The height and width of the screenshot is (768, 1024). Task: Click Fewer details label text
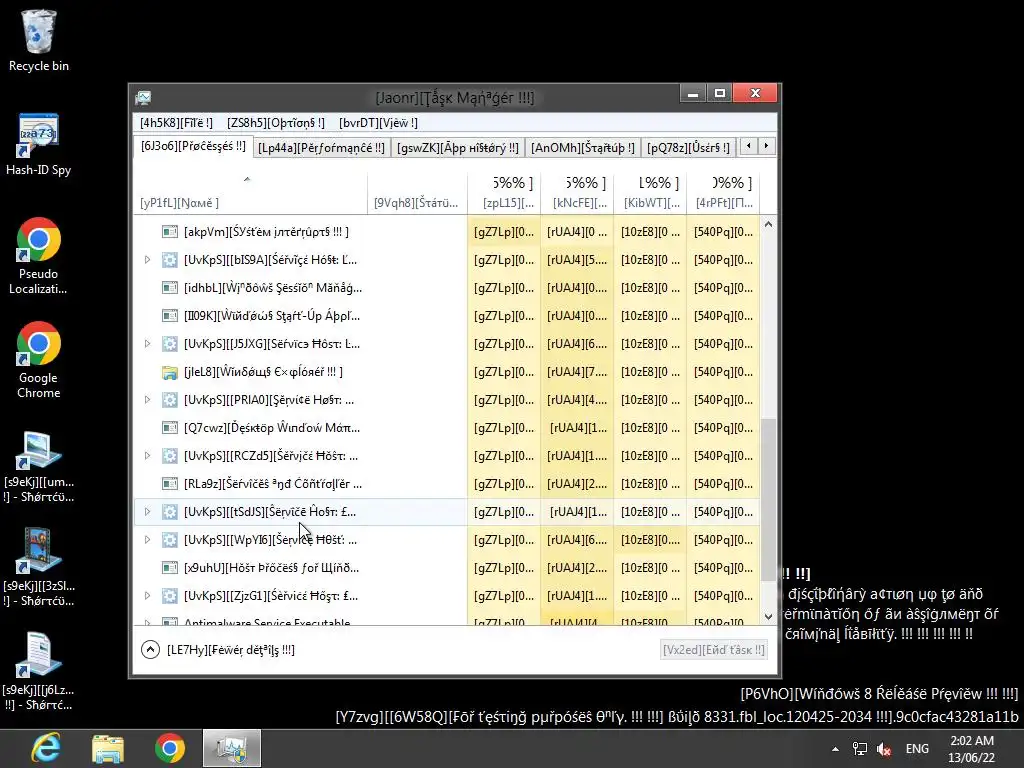click(x=231, y=650)
